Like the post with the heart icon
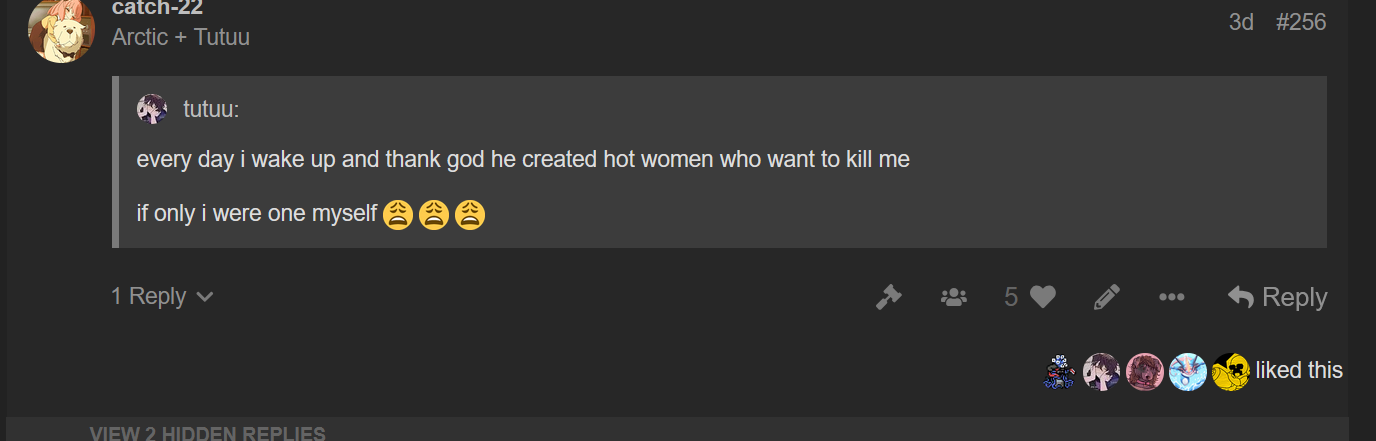 pyautogui.click(x=1043, y=297)
